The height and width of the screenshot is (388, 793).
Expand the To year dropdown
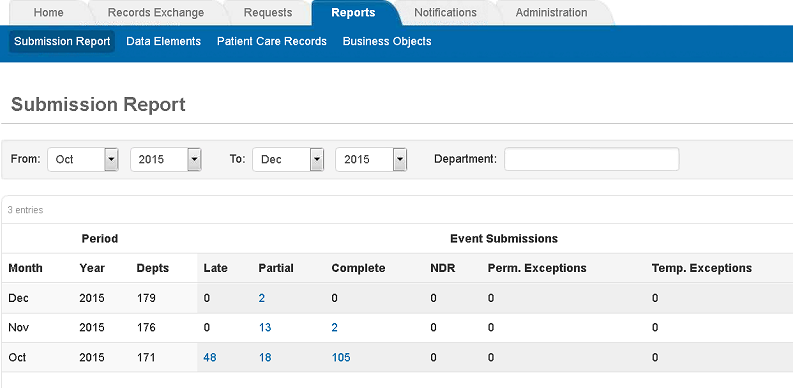click(x=371, y=159)
